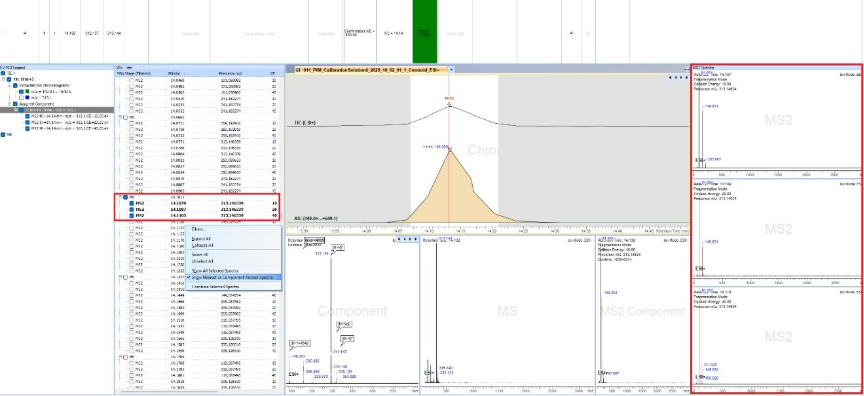Viewport: 864px width, 396px height.
Task: Uncheck the green m/z extracted ion trace checkbox
Action: (21, 91)
